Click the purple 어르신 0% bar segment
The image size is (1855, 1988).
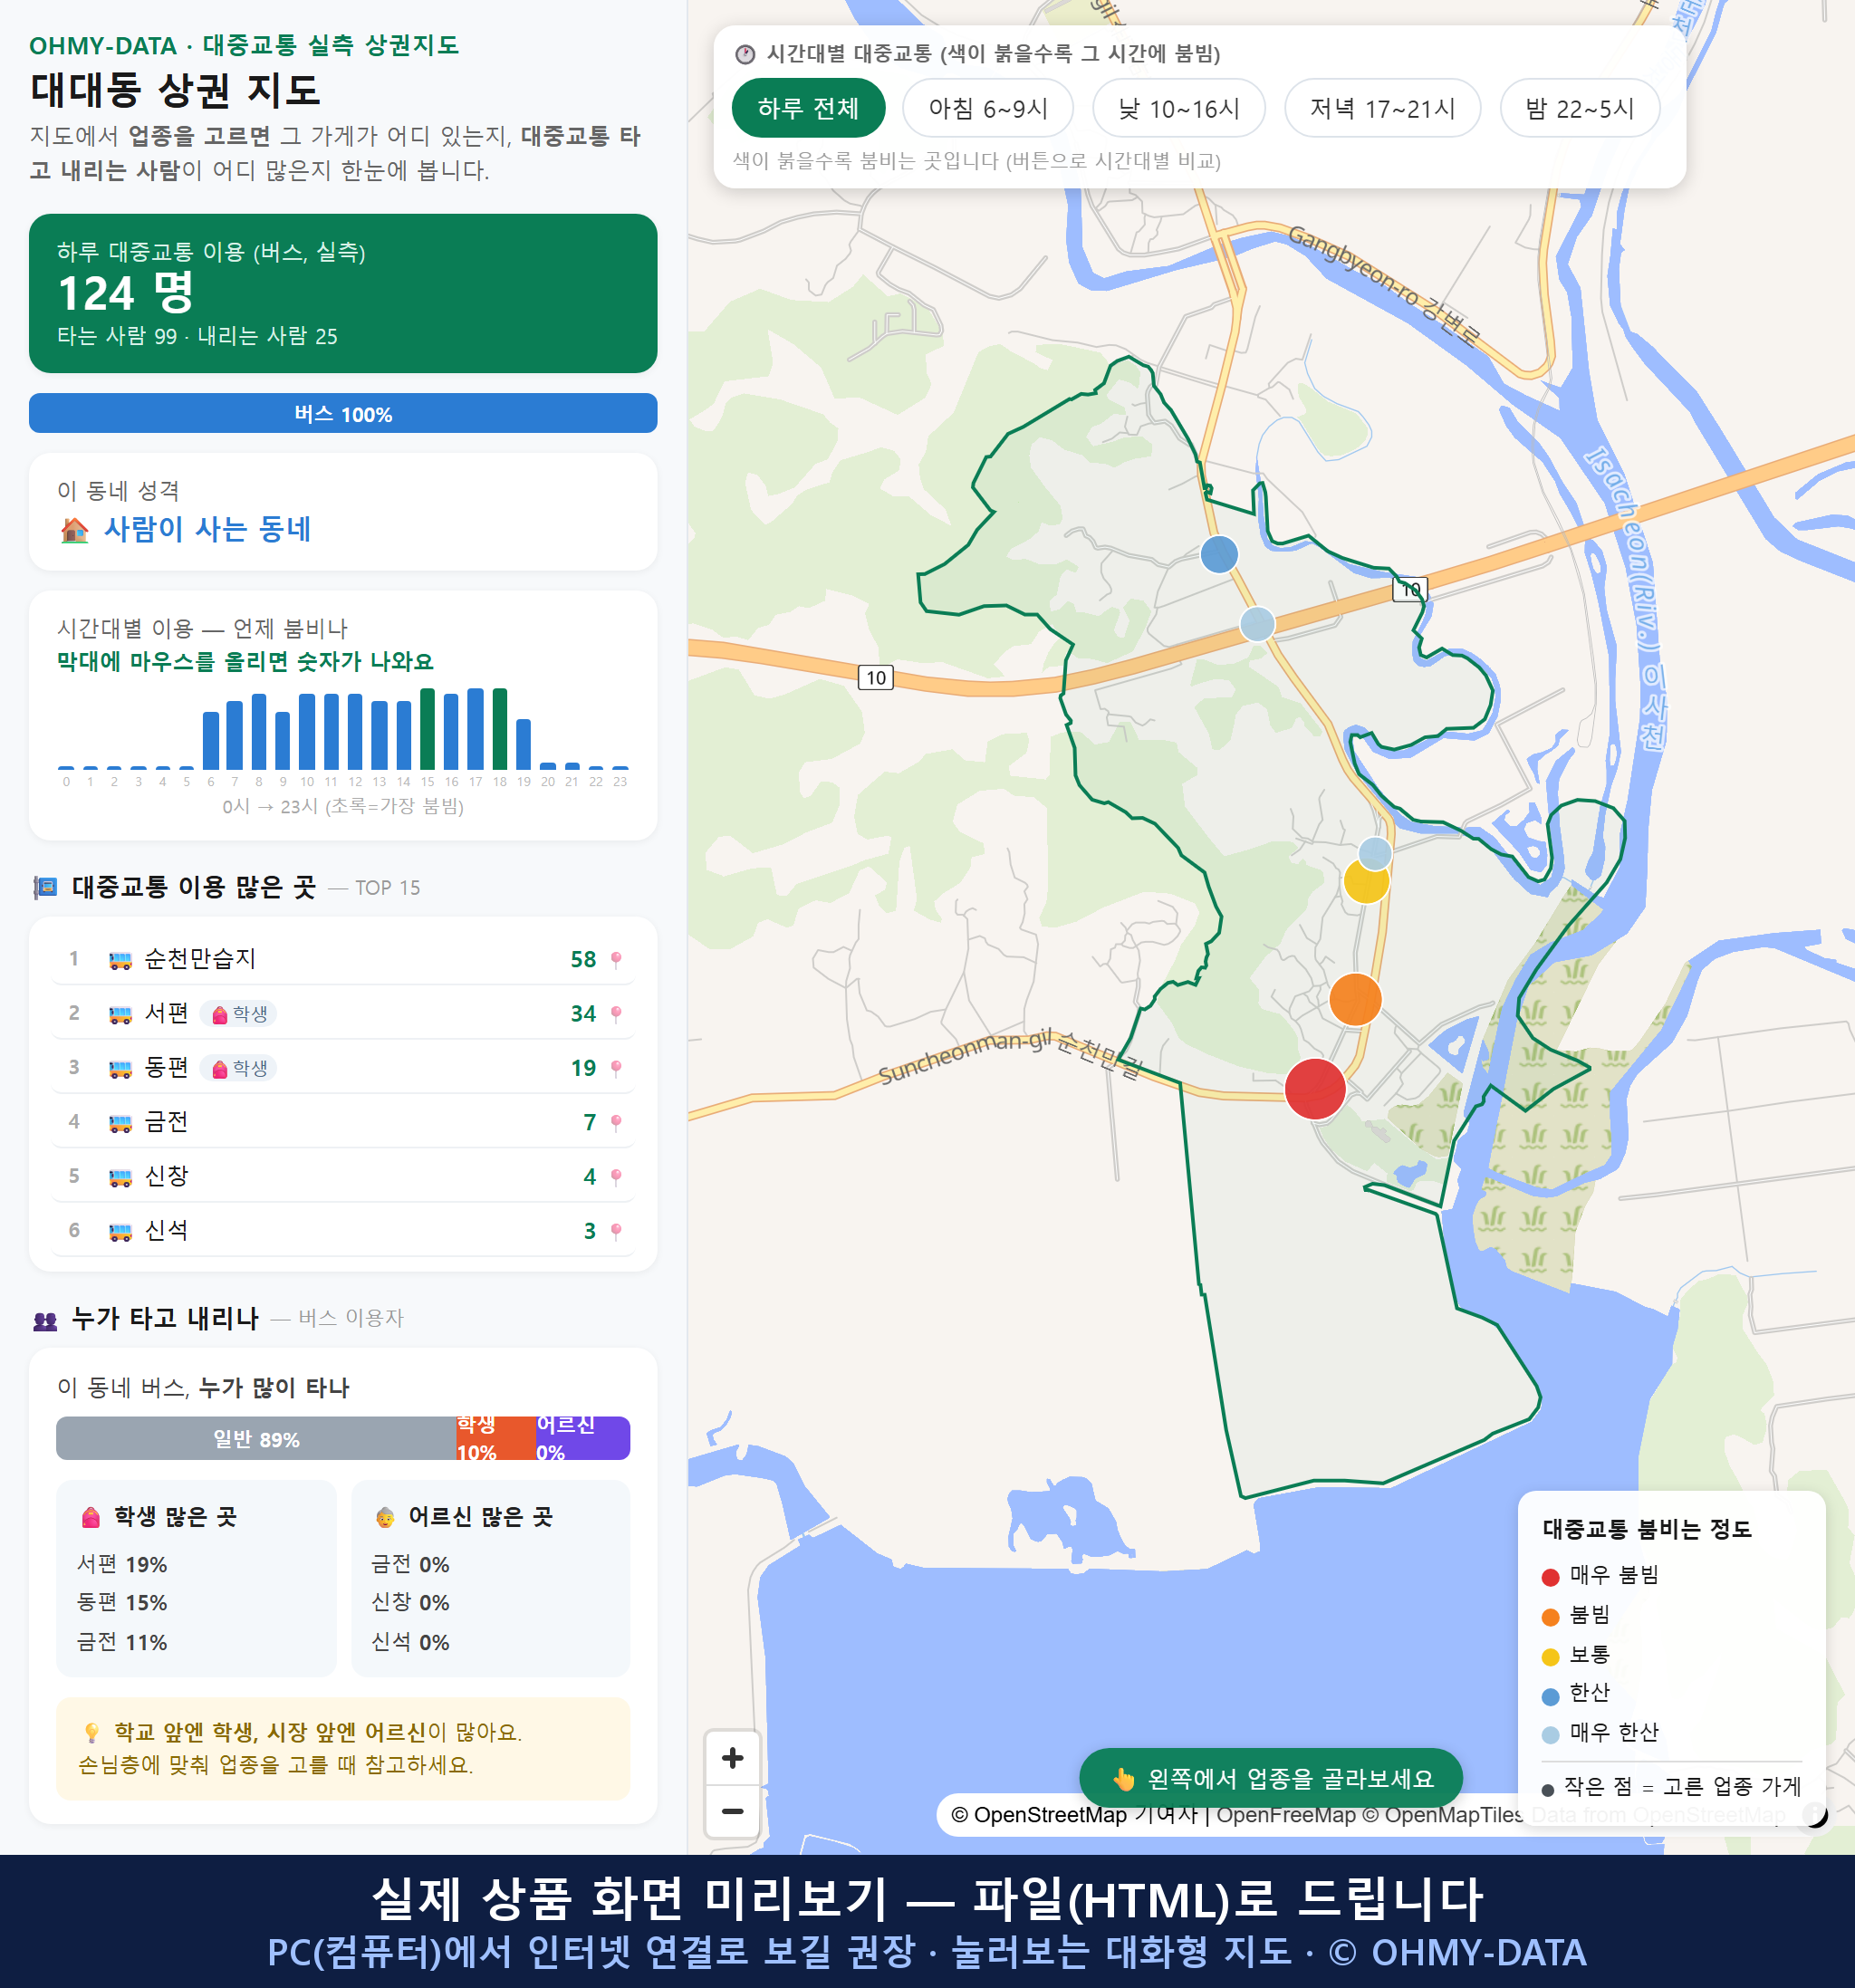click(x=583, y=1439)
